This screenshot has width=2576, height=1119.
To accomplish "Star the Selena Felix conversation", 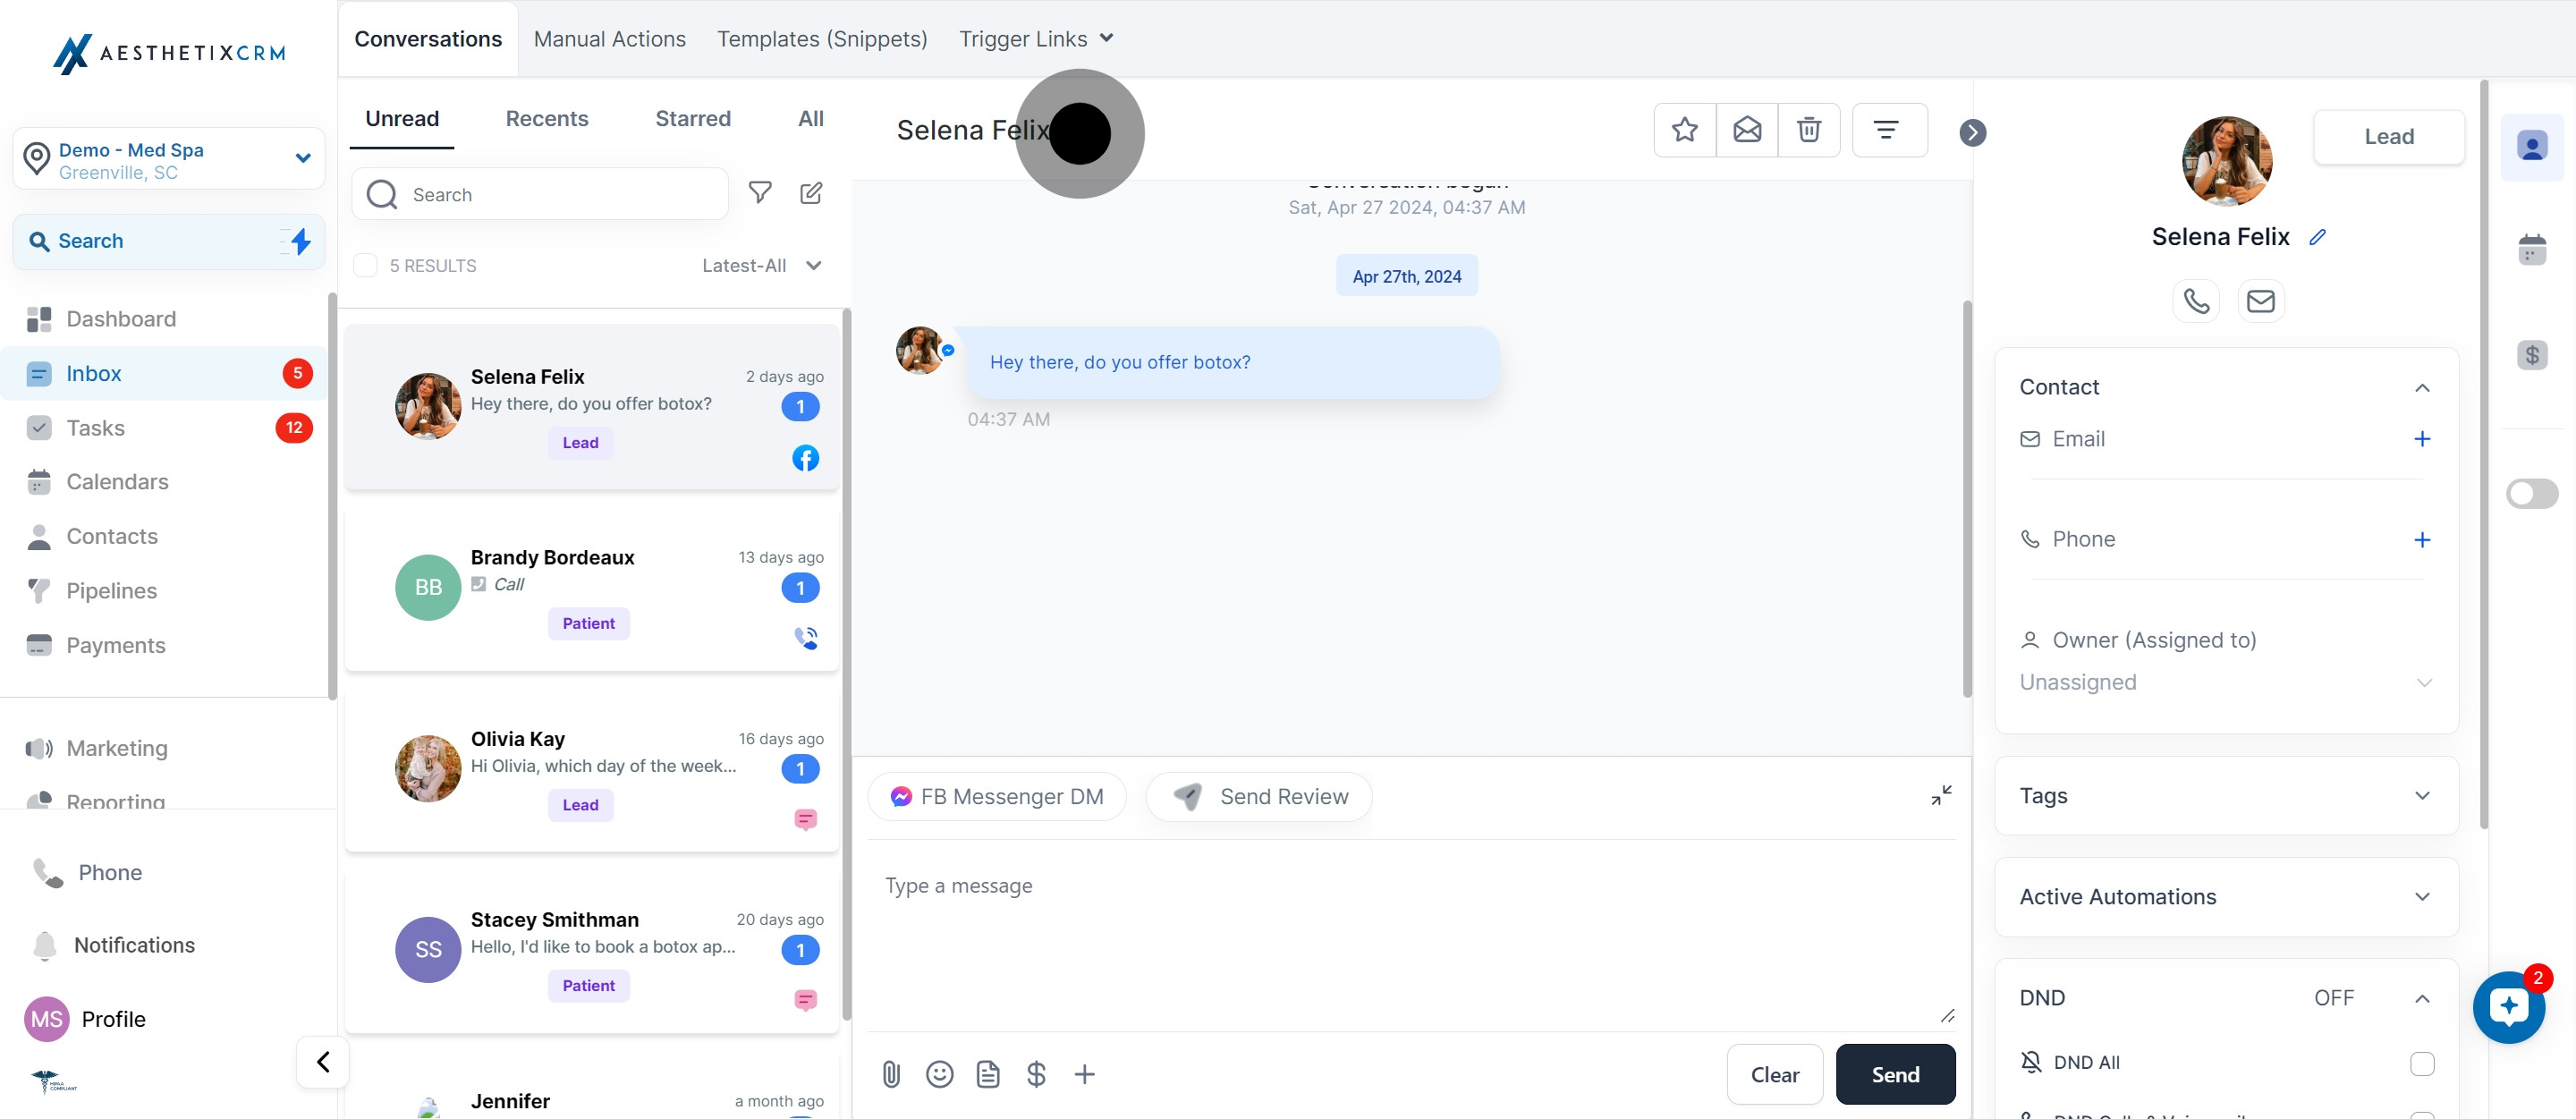I will [1685, 130].
